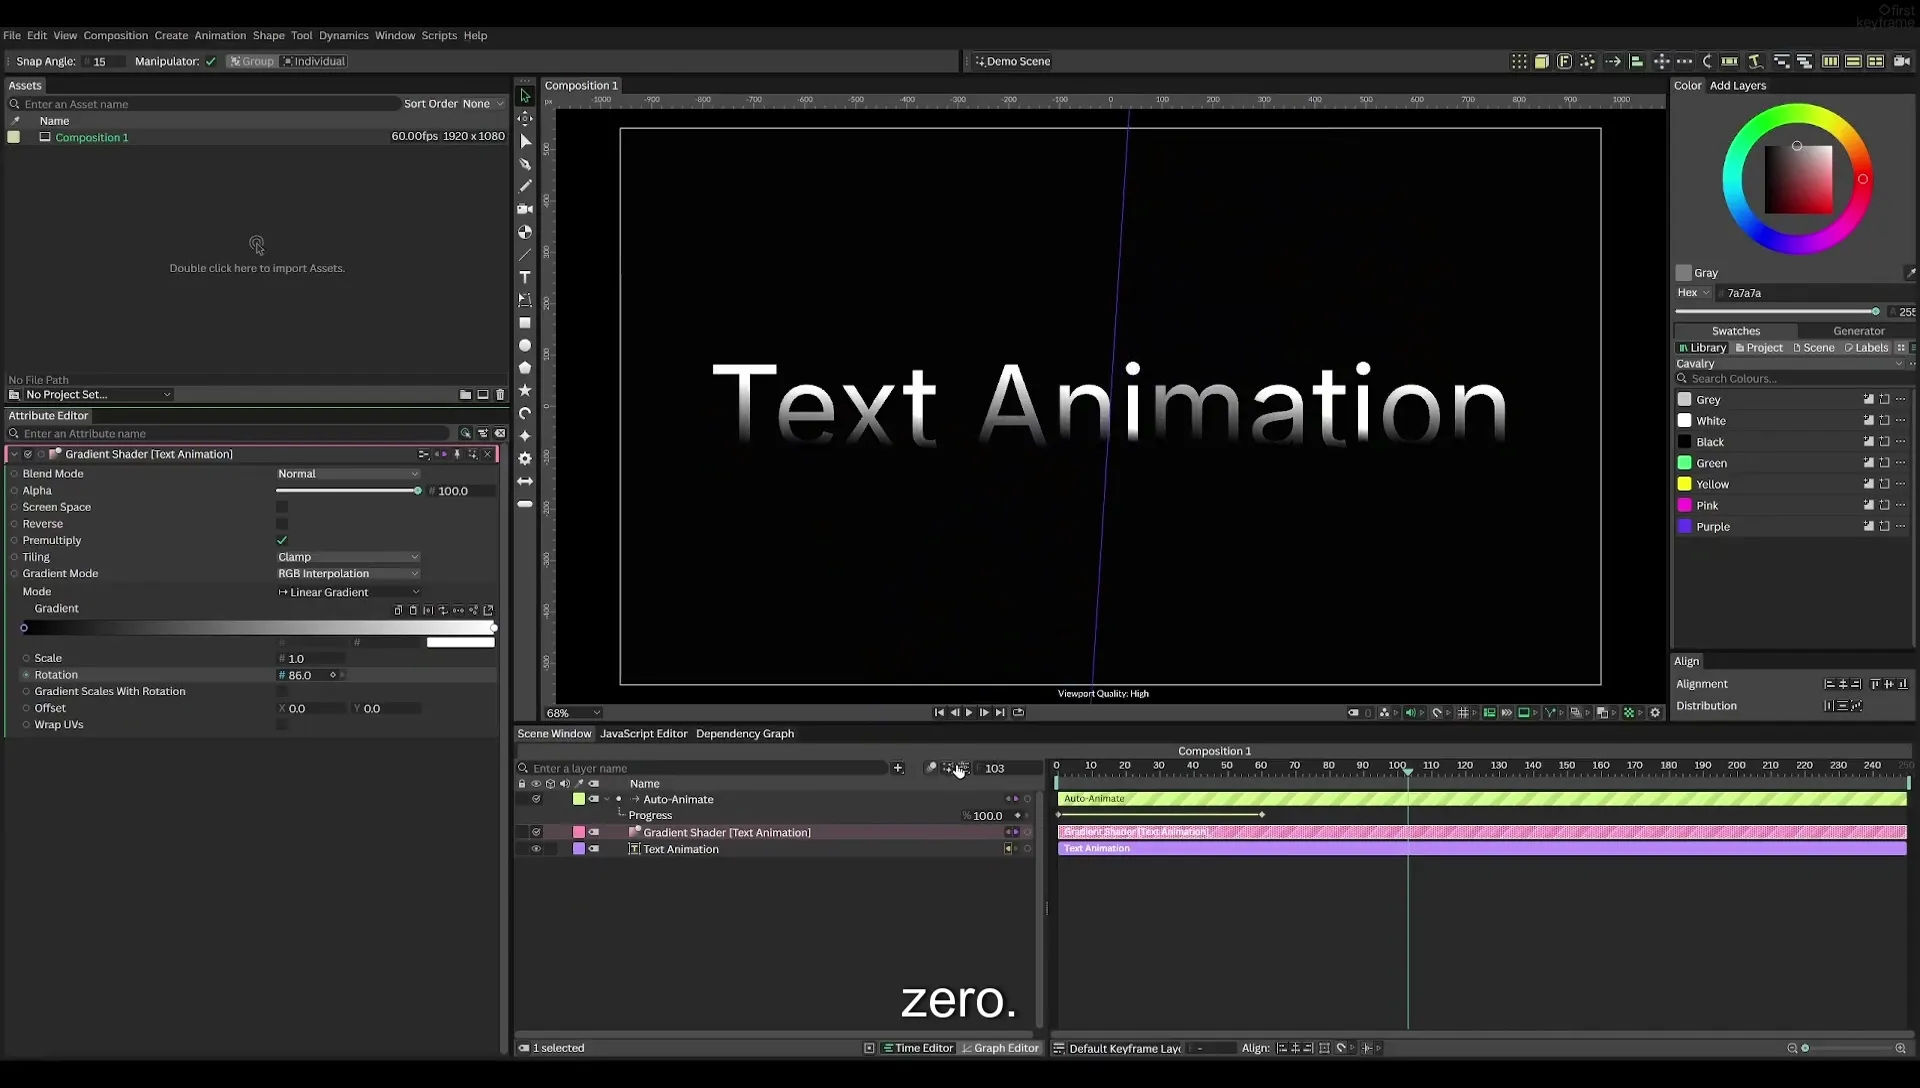This screenshot has height=1088, width=1920.
Task: Select the line tool
Action: pos(525,255)
